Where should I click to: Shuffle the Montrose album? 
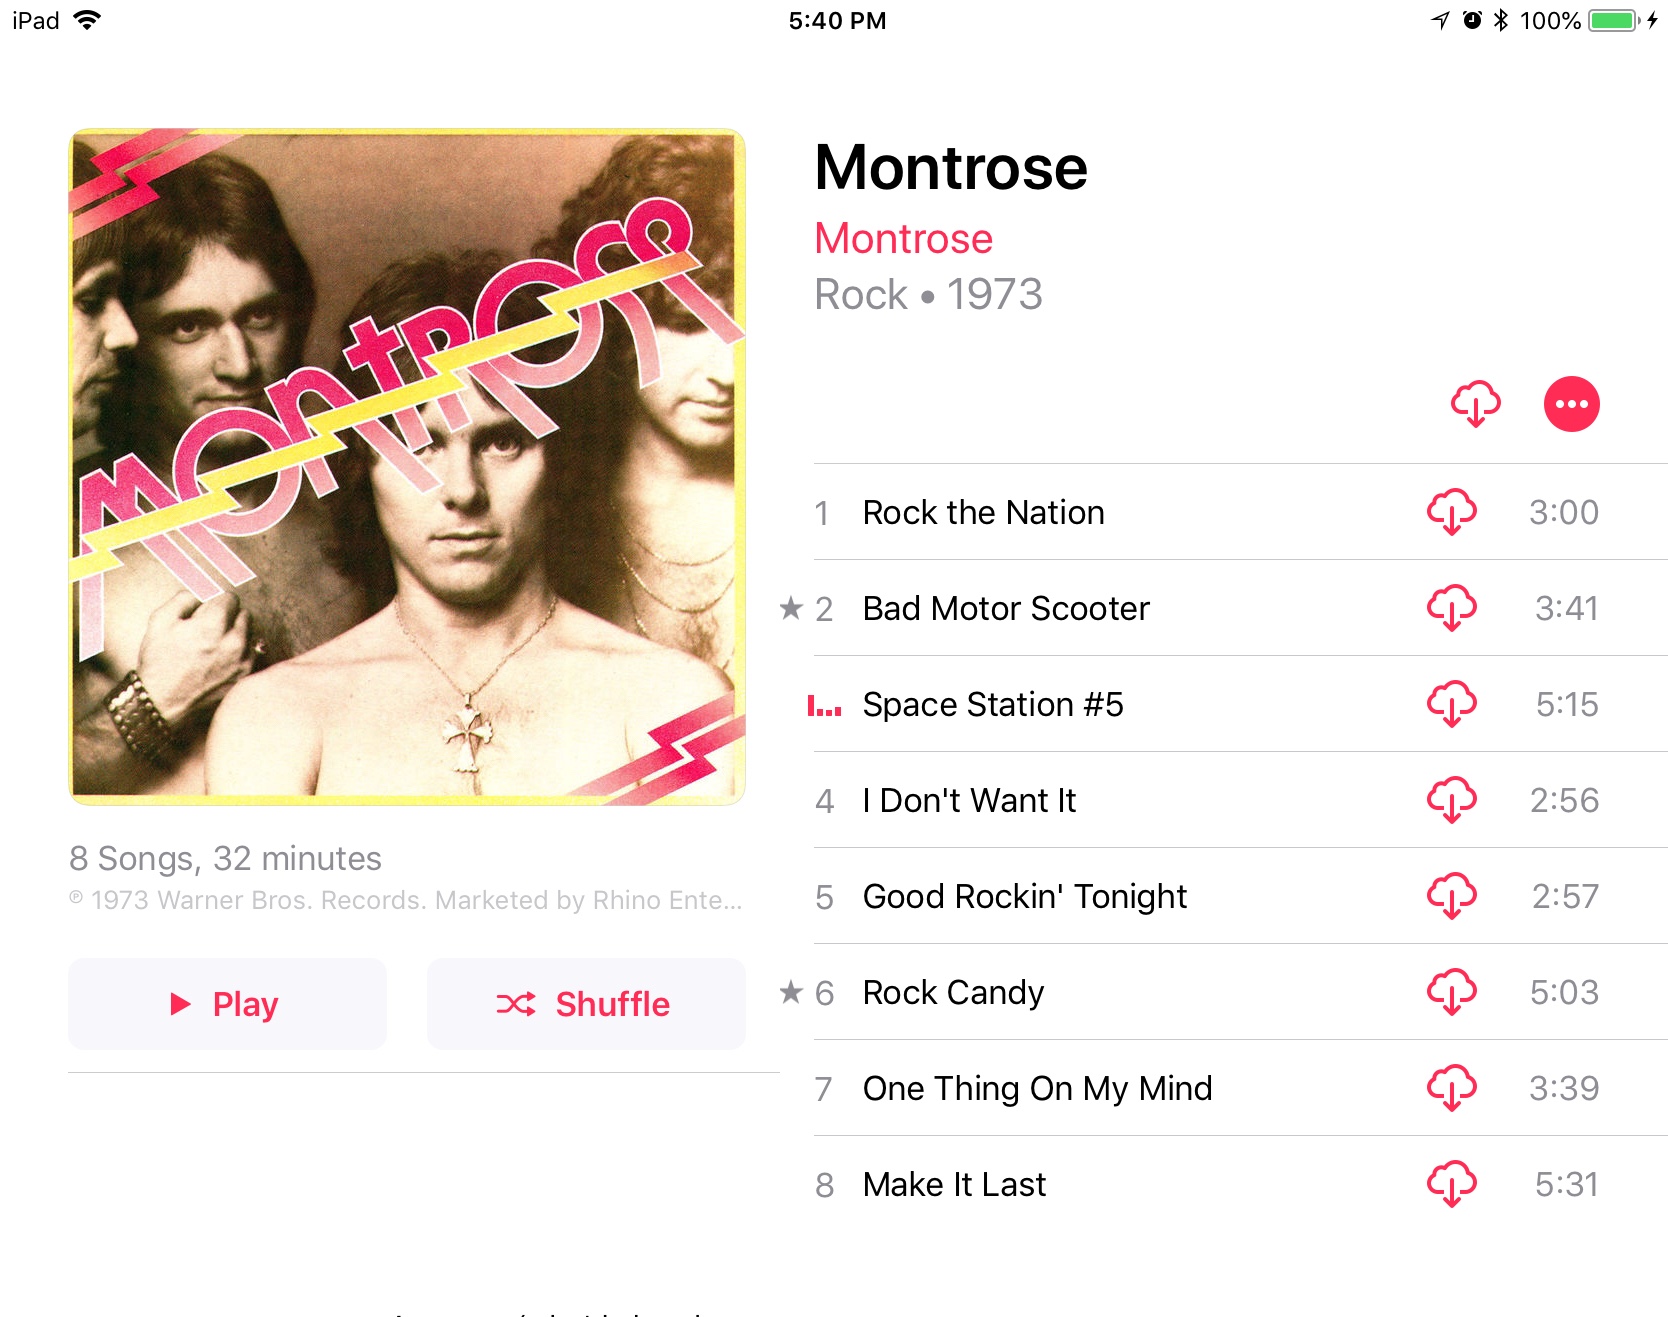tap(586, 1004)
